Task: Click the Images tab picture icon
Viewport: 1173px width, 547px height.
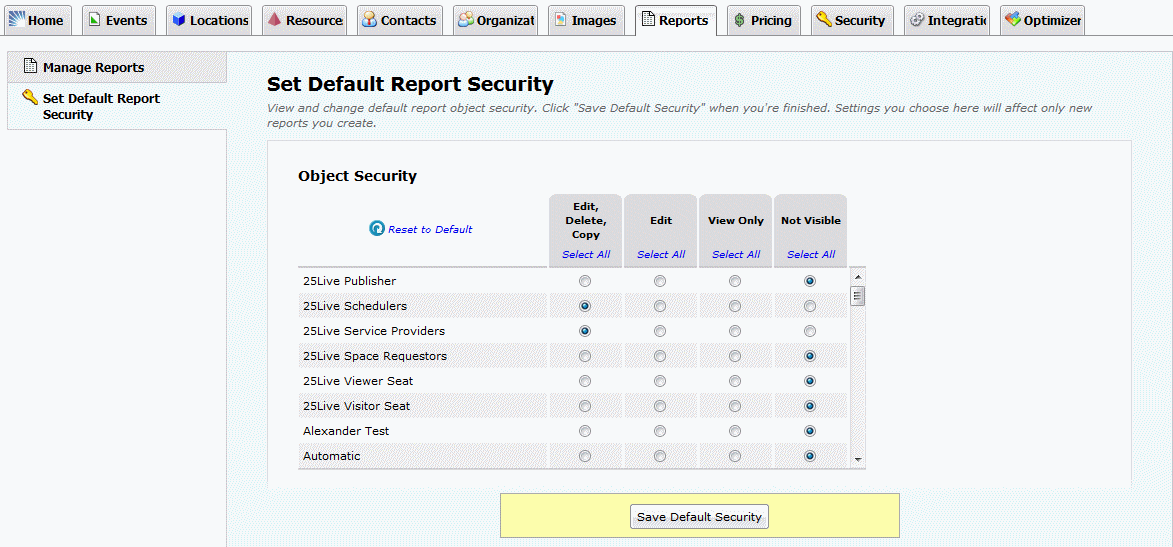Action: (x=560, y=20)
